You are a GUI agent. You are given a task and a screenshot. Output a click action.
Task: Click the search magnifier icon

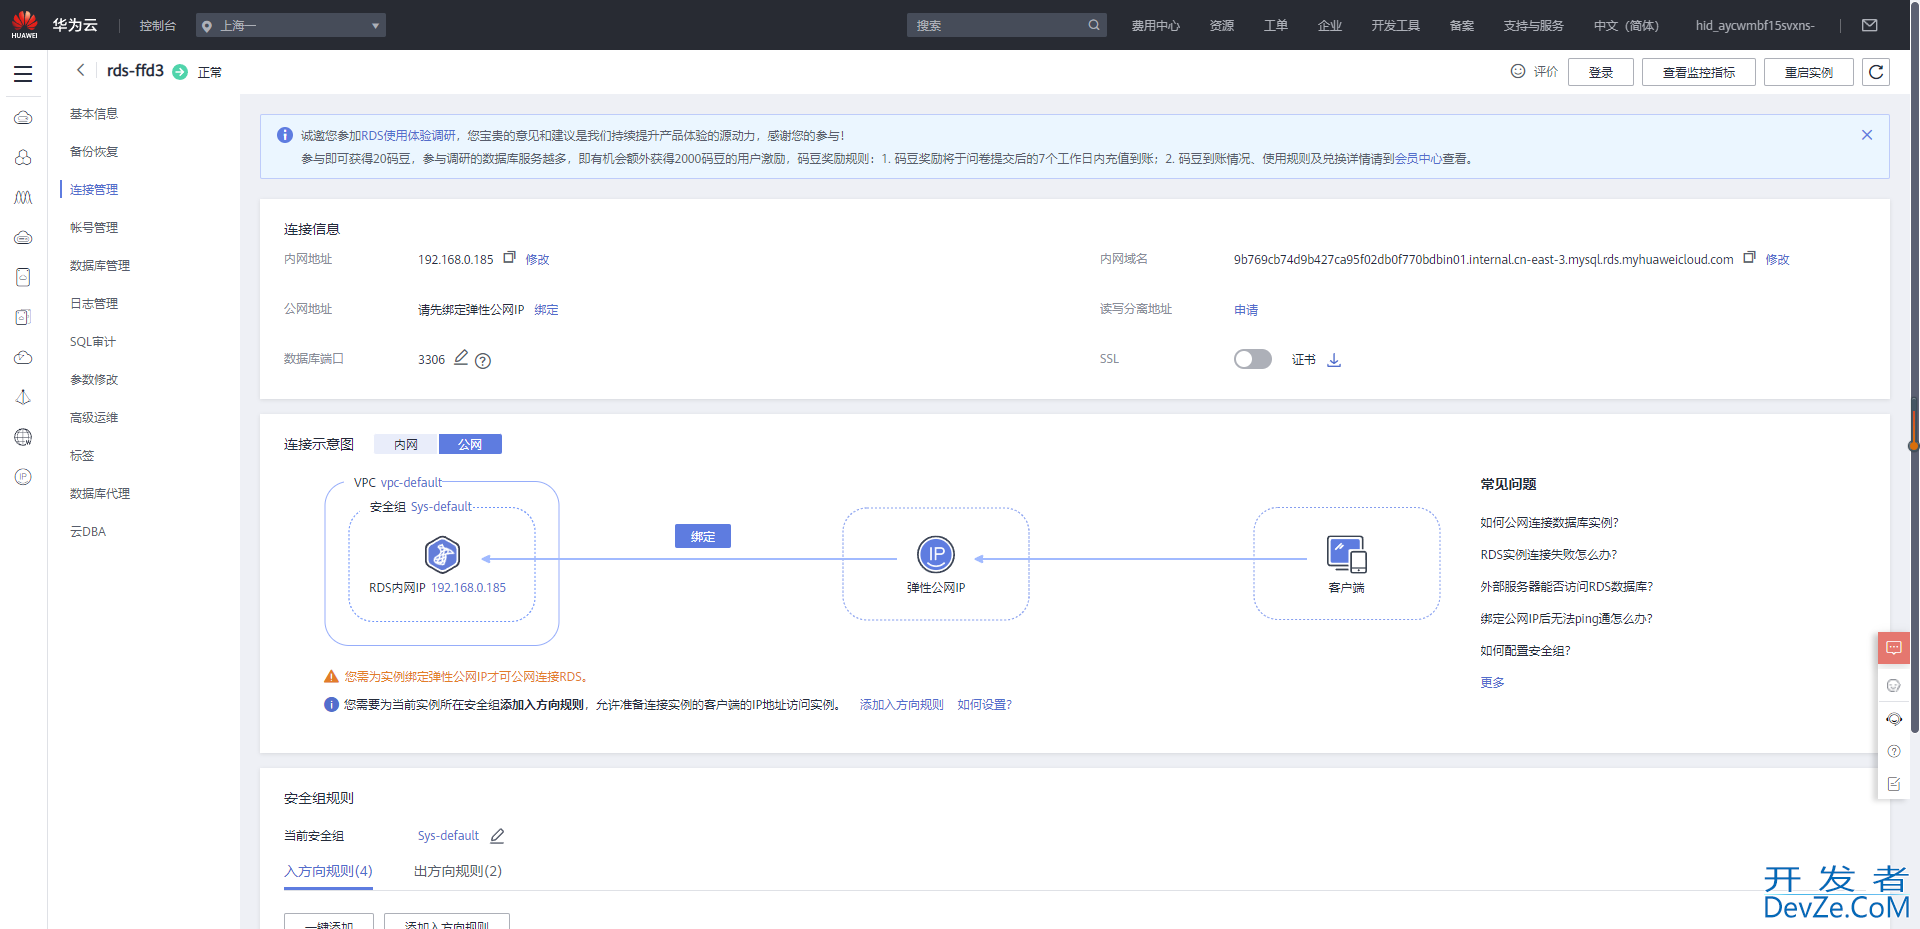tap(1094, 25)
